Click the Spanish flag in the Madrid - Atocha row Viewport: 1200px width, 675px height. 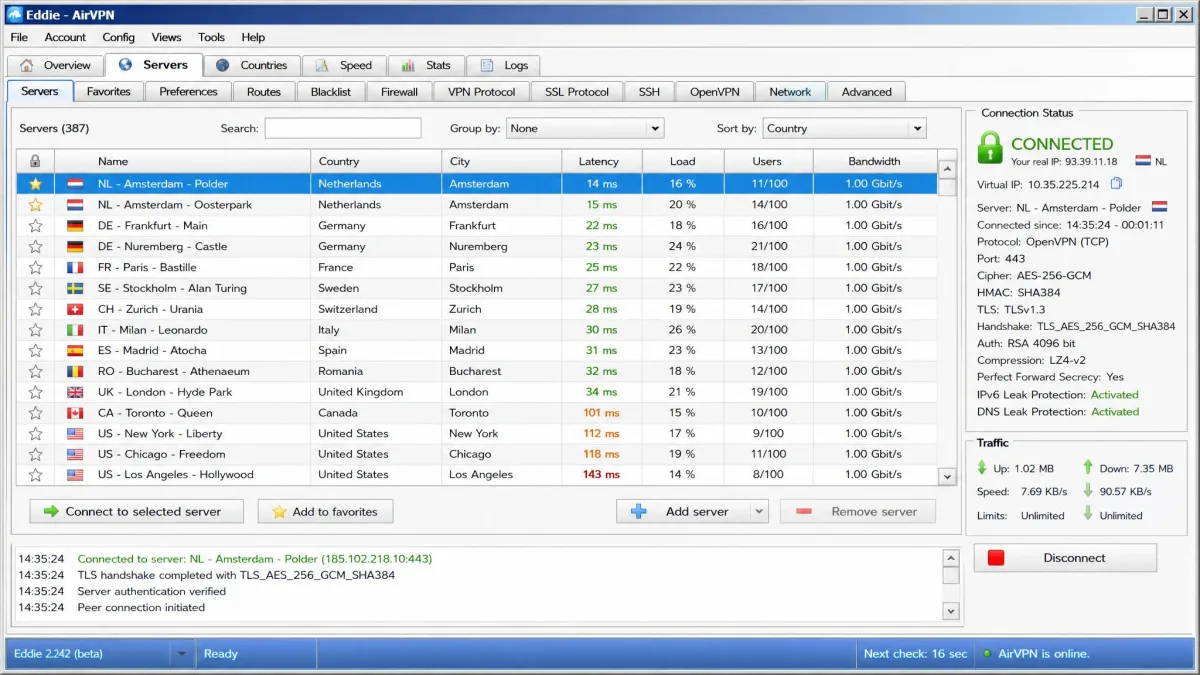tap(75, 351)
